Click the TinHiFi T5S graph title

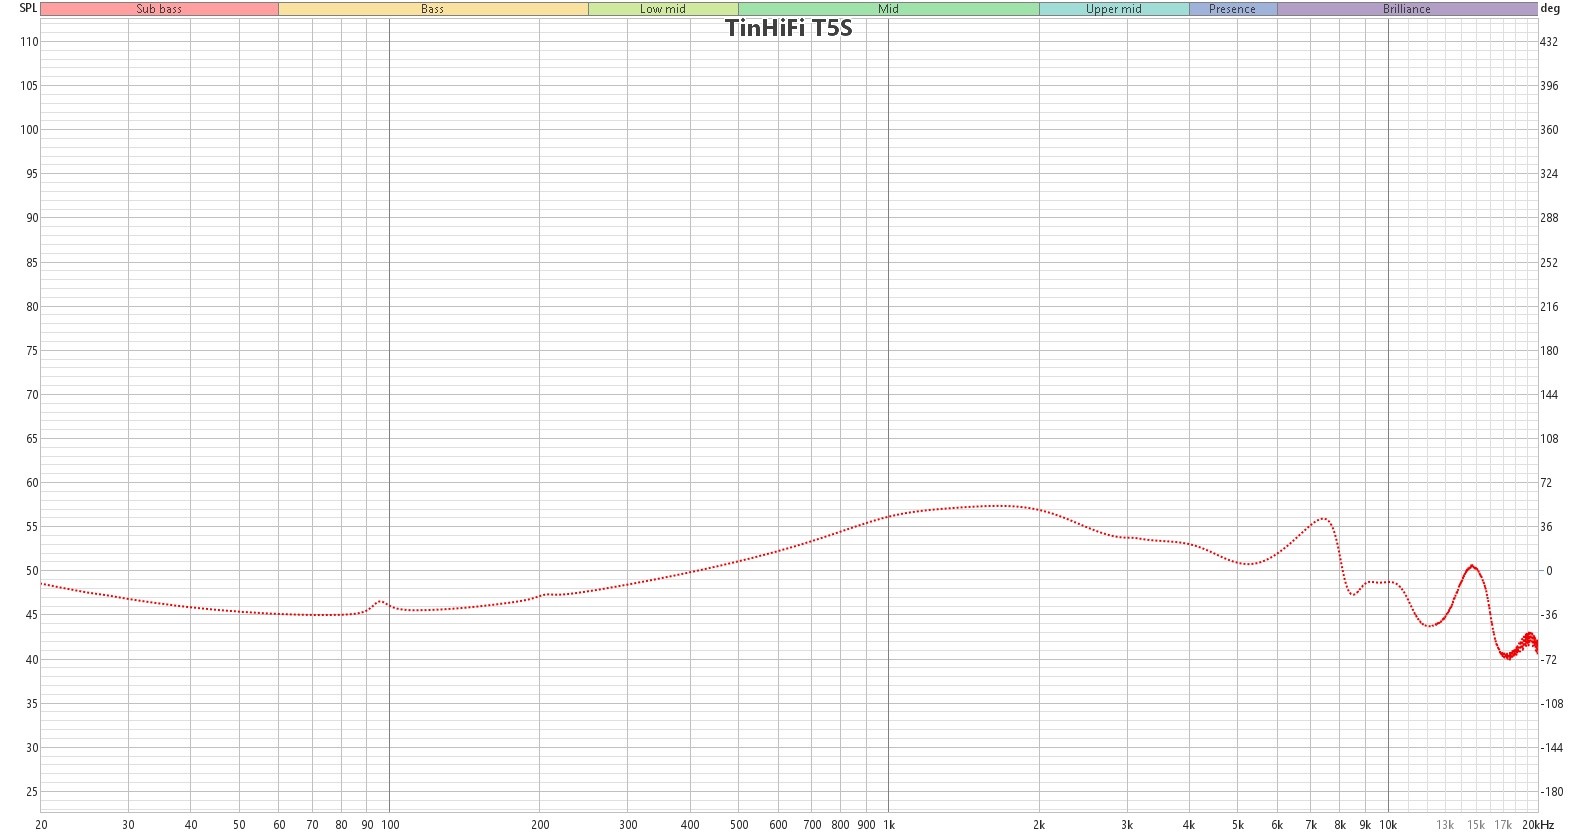[789, 28]
